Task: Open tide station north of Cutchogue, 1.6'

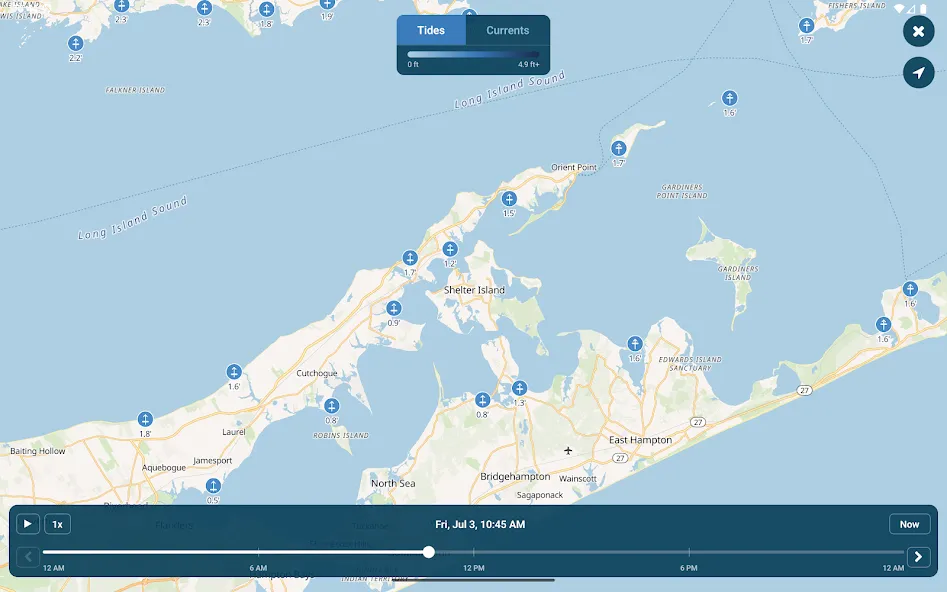Action: click(x=234, y=372)
